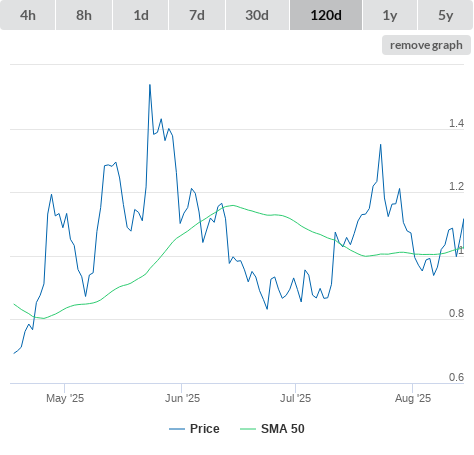Click the Jun '25 axis label

pos(182,398)
